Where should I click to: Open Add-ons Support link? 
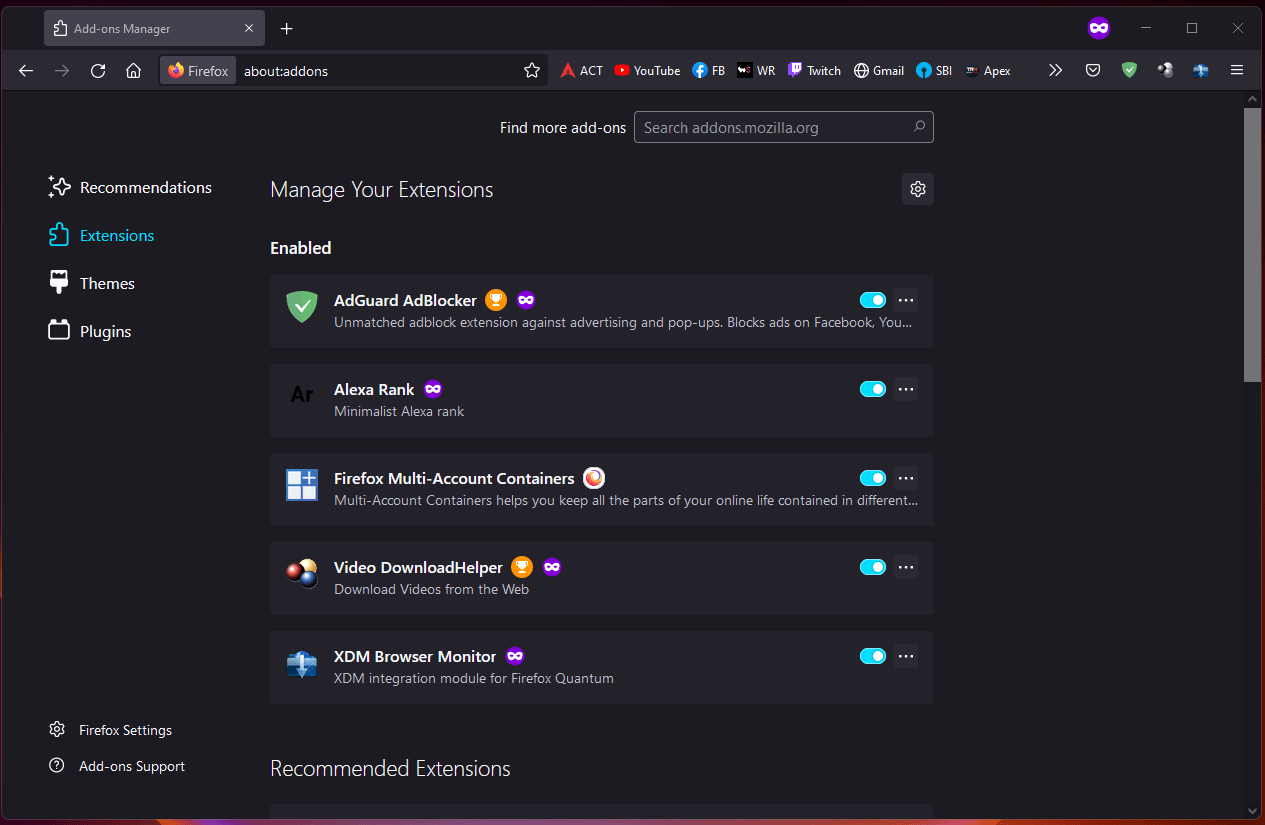click(x=117, y=766)
